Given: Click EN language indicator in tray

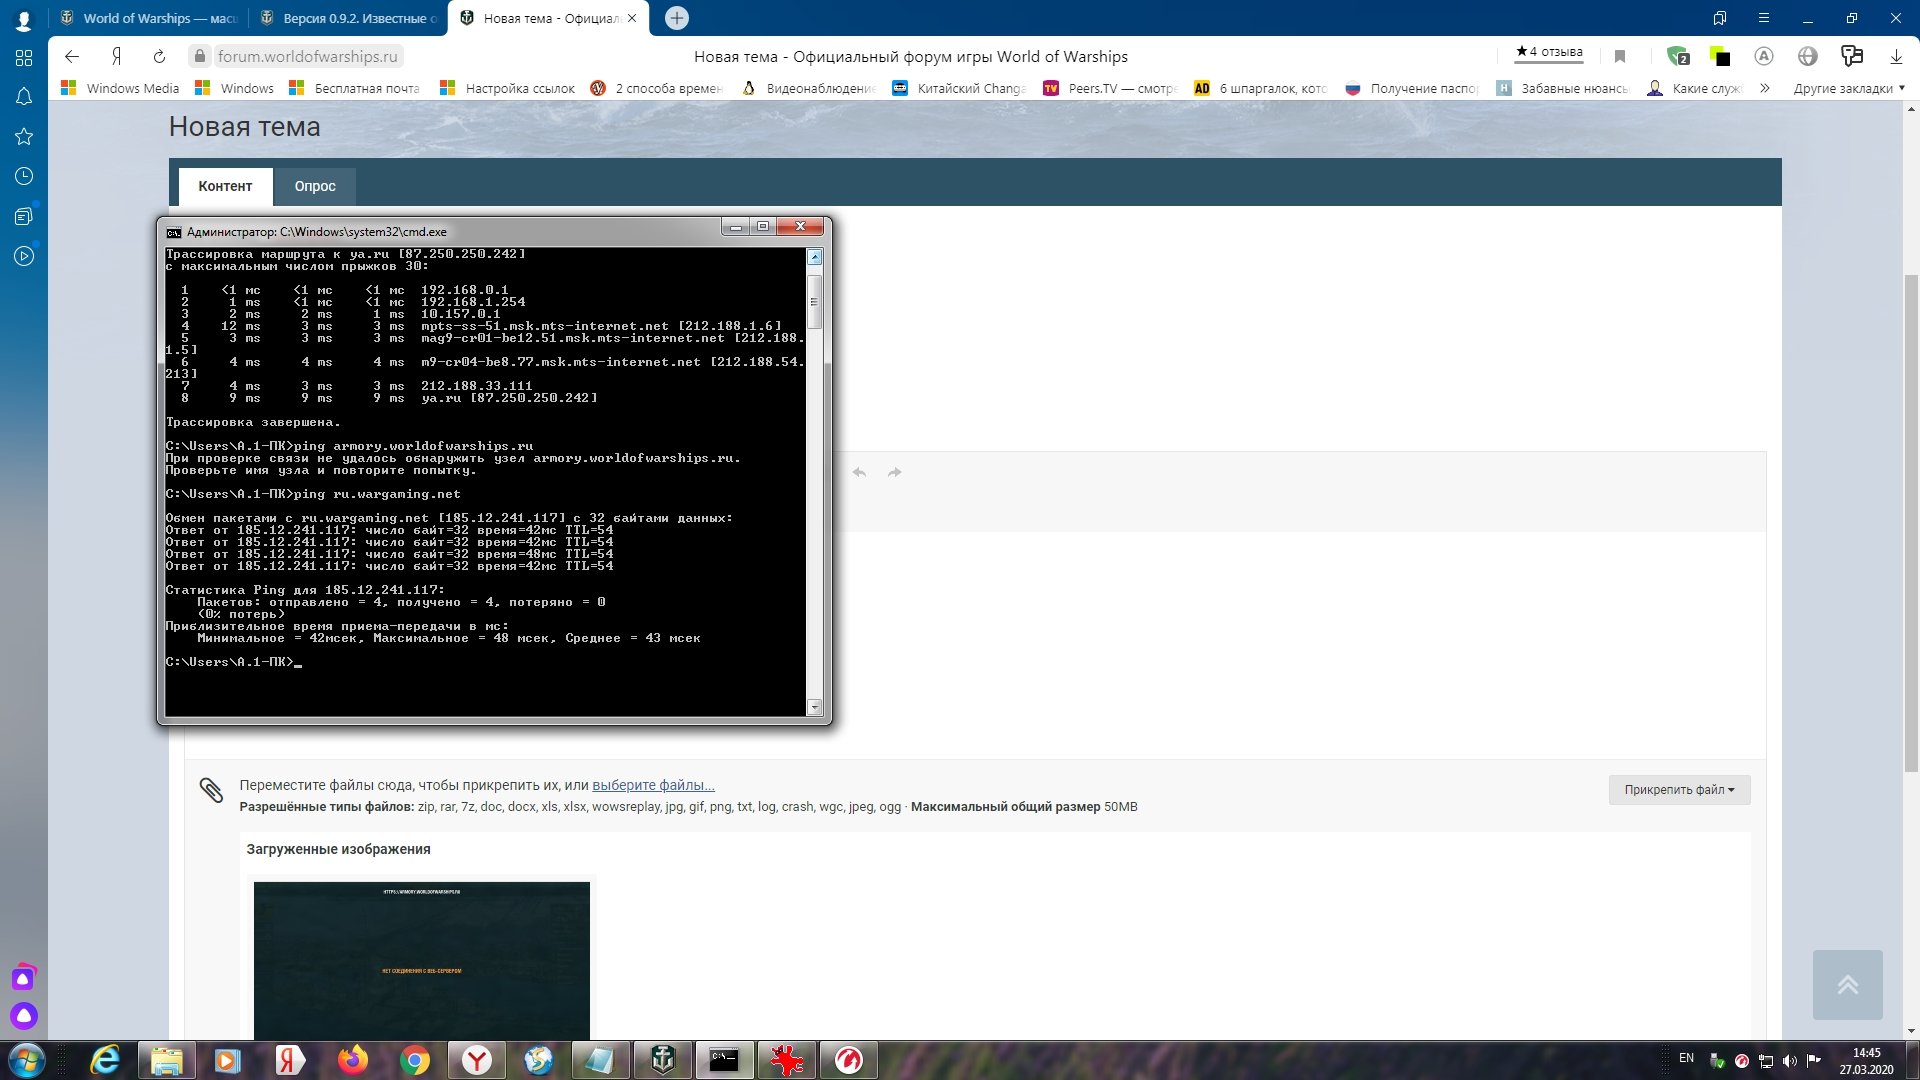Looking at the screenshot, I should click(1686, 1058).
